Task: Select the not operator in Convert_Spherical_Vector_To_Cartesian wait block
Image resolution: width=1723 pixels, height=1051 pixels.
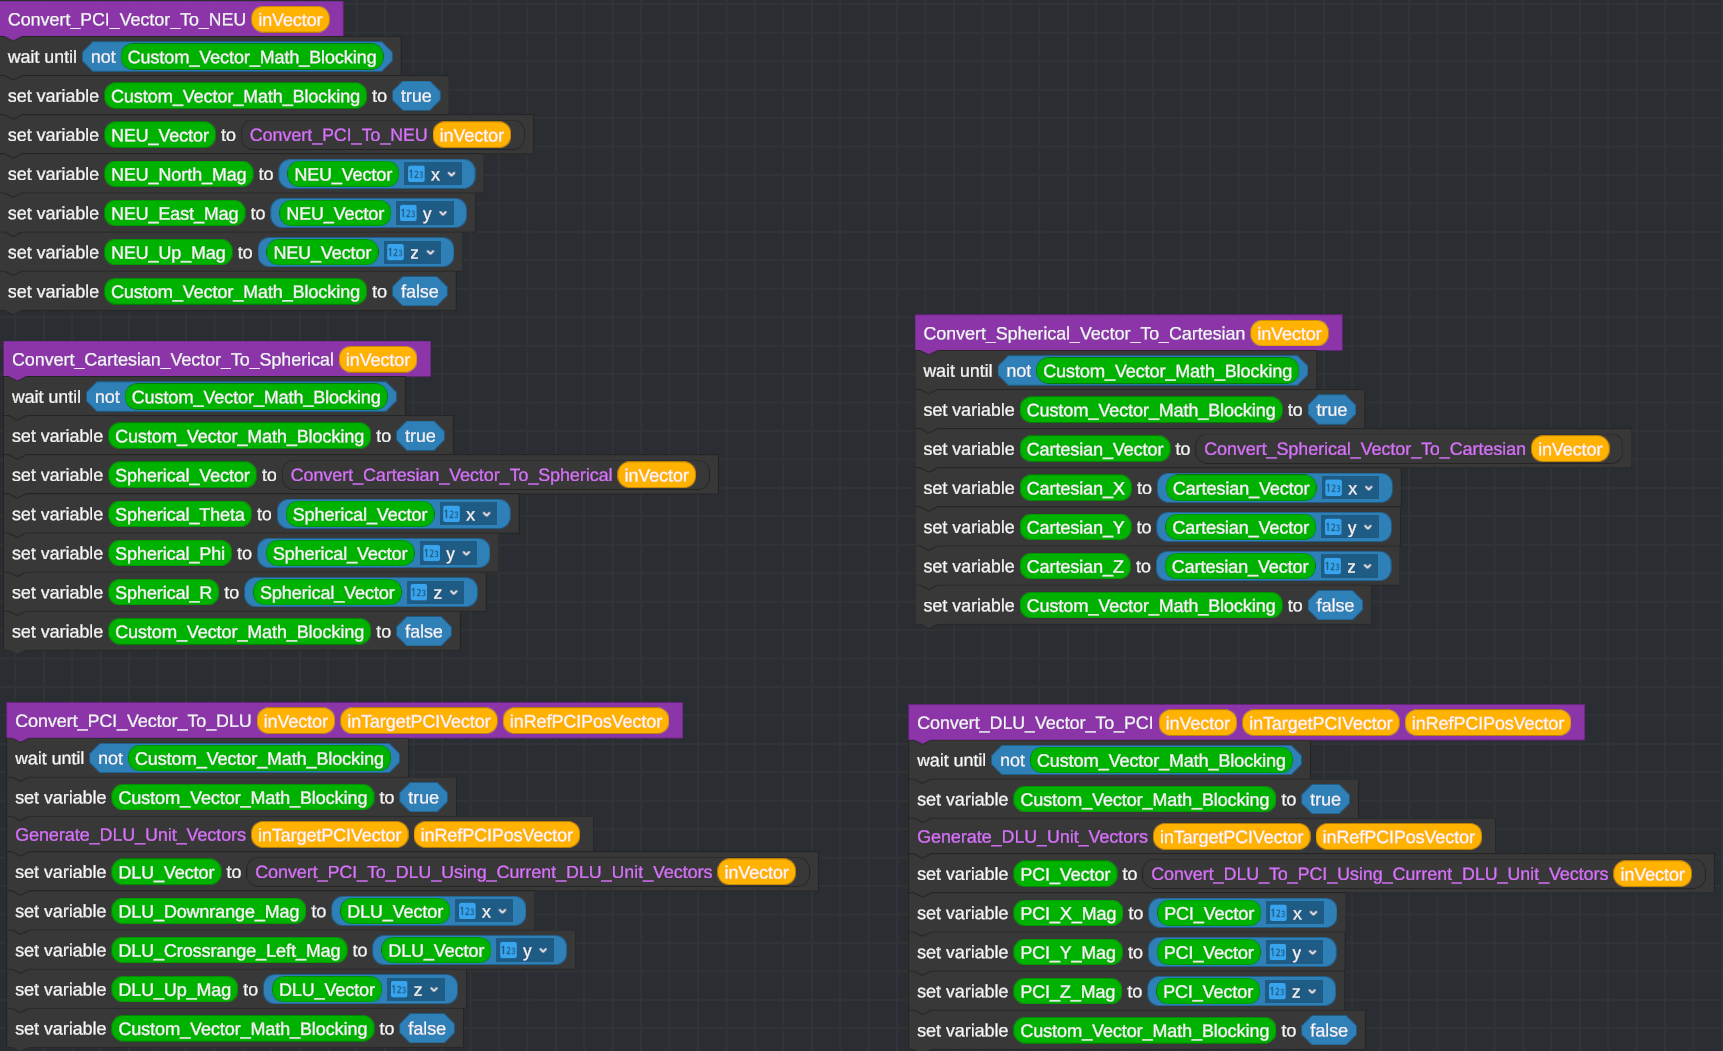Action: pyautogui.click(x=1018, y=371)
